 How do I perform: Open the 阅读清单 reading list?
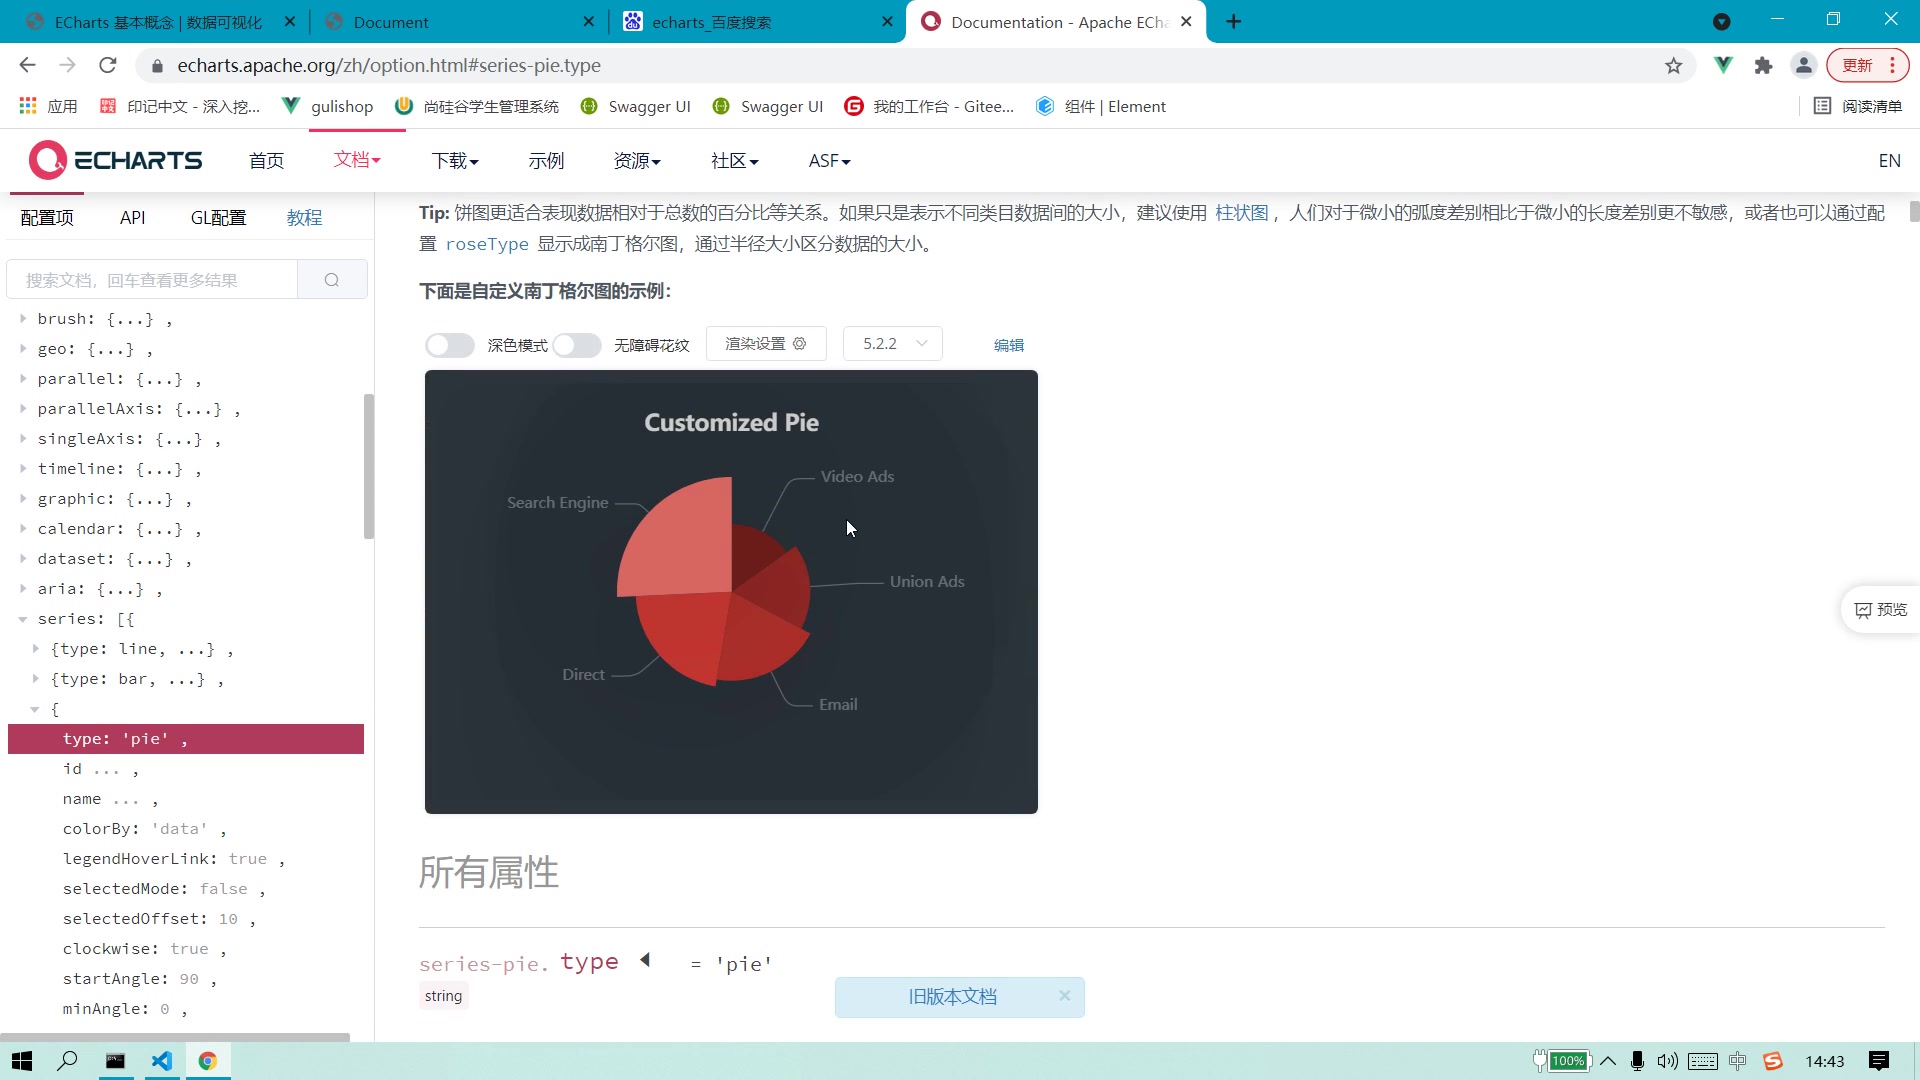[x=1858, y=106]
